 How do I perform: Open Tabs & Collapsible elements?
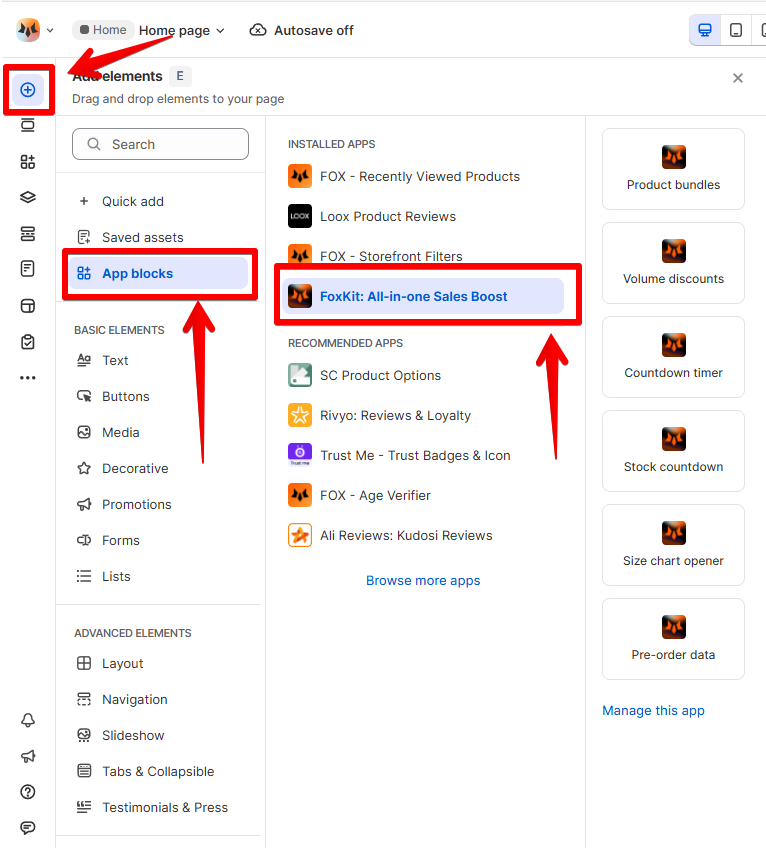point(160,771)
